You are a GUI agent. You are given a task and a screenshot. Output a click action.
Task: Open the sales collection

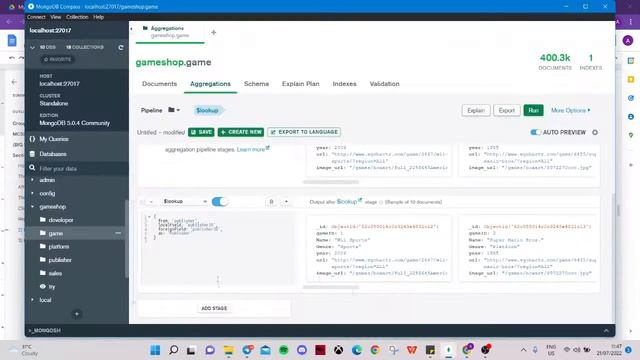tap(56, 273)
